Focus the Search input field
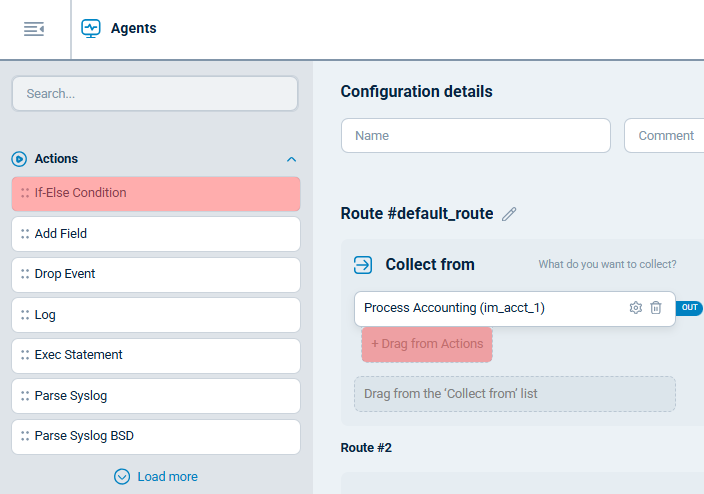 coord(155,94)
